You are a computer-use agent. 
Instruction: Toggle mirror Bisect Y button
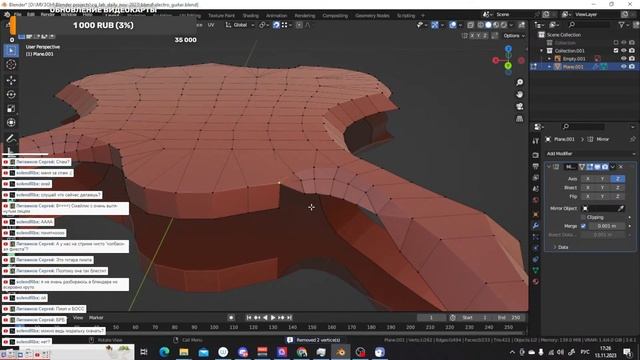coord(602,188)
